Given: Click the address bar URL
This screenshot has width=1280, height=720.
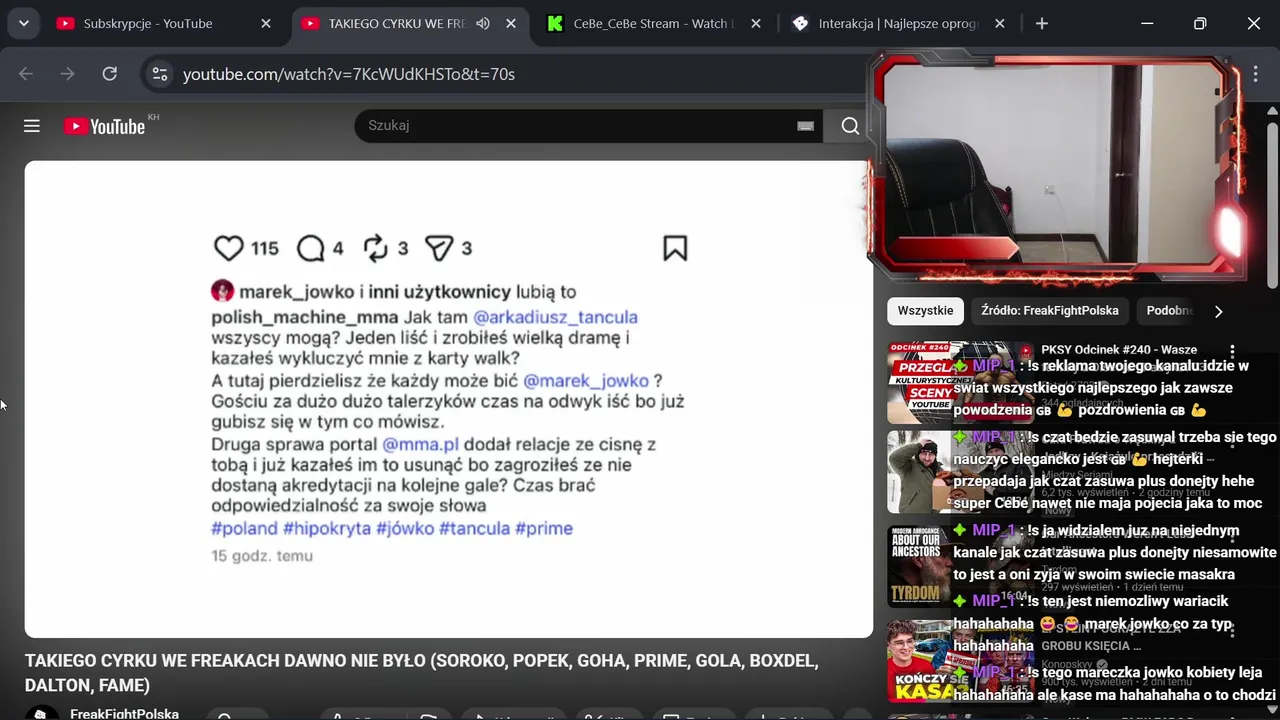Looking at the screenshot, I should 349,74.
